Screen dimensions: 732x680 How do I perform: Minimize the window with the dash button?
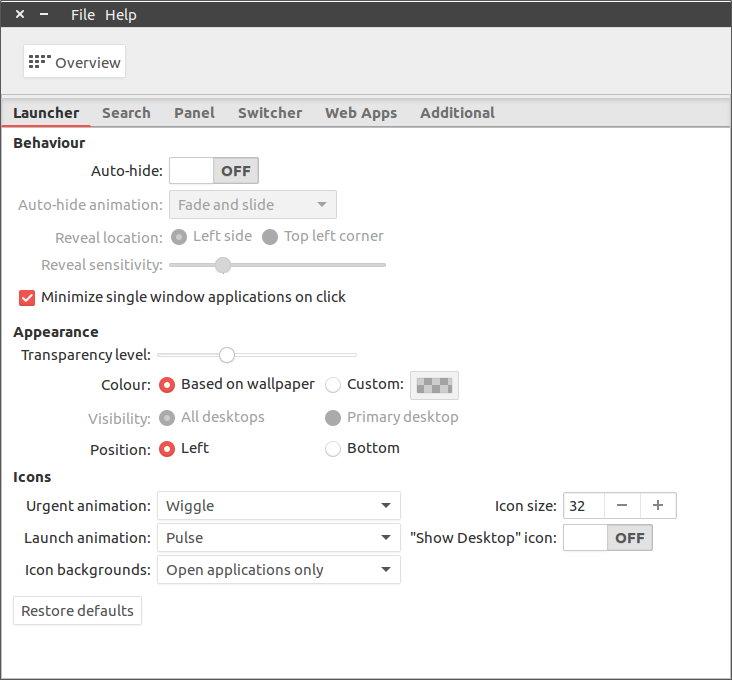(44, 14)
